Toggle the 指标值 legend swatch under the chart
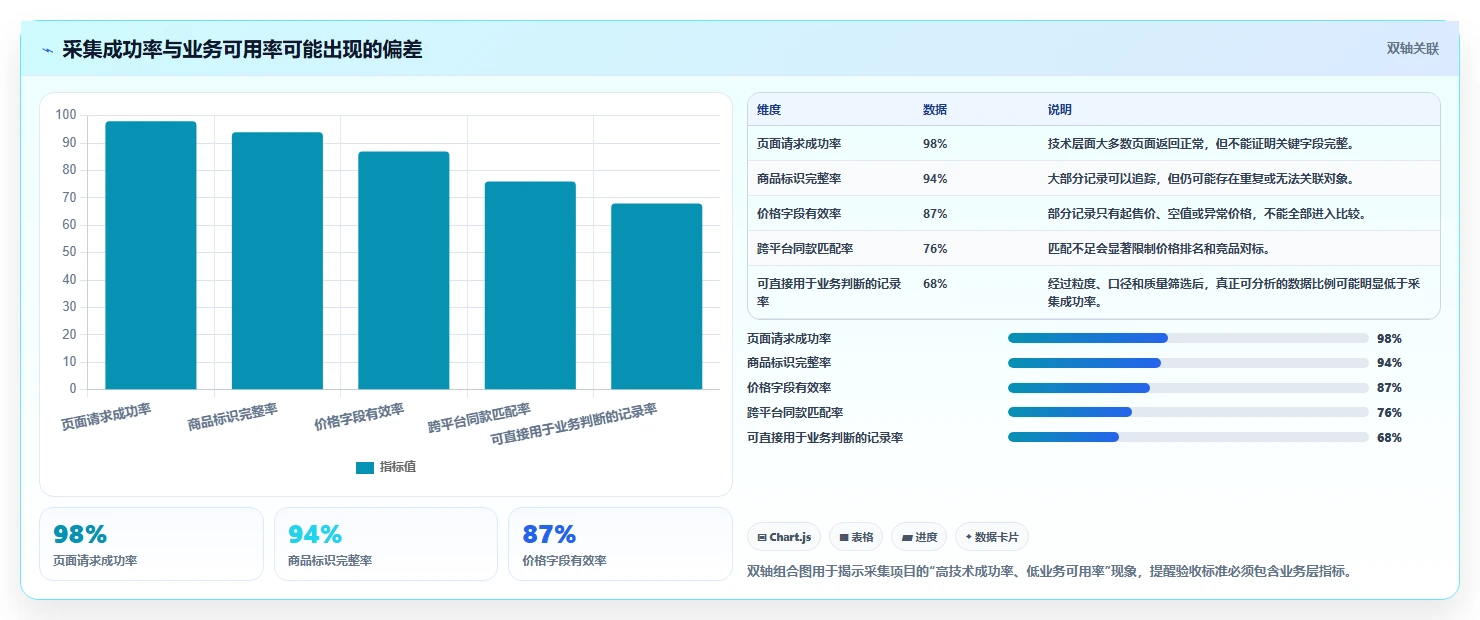The image size is (1480, 620). (365, 468)
